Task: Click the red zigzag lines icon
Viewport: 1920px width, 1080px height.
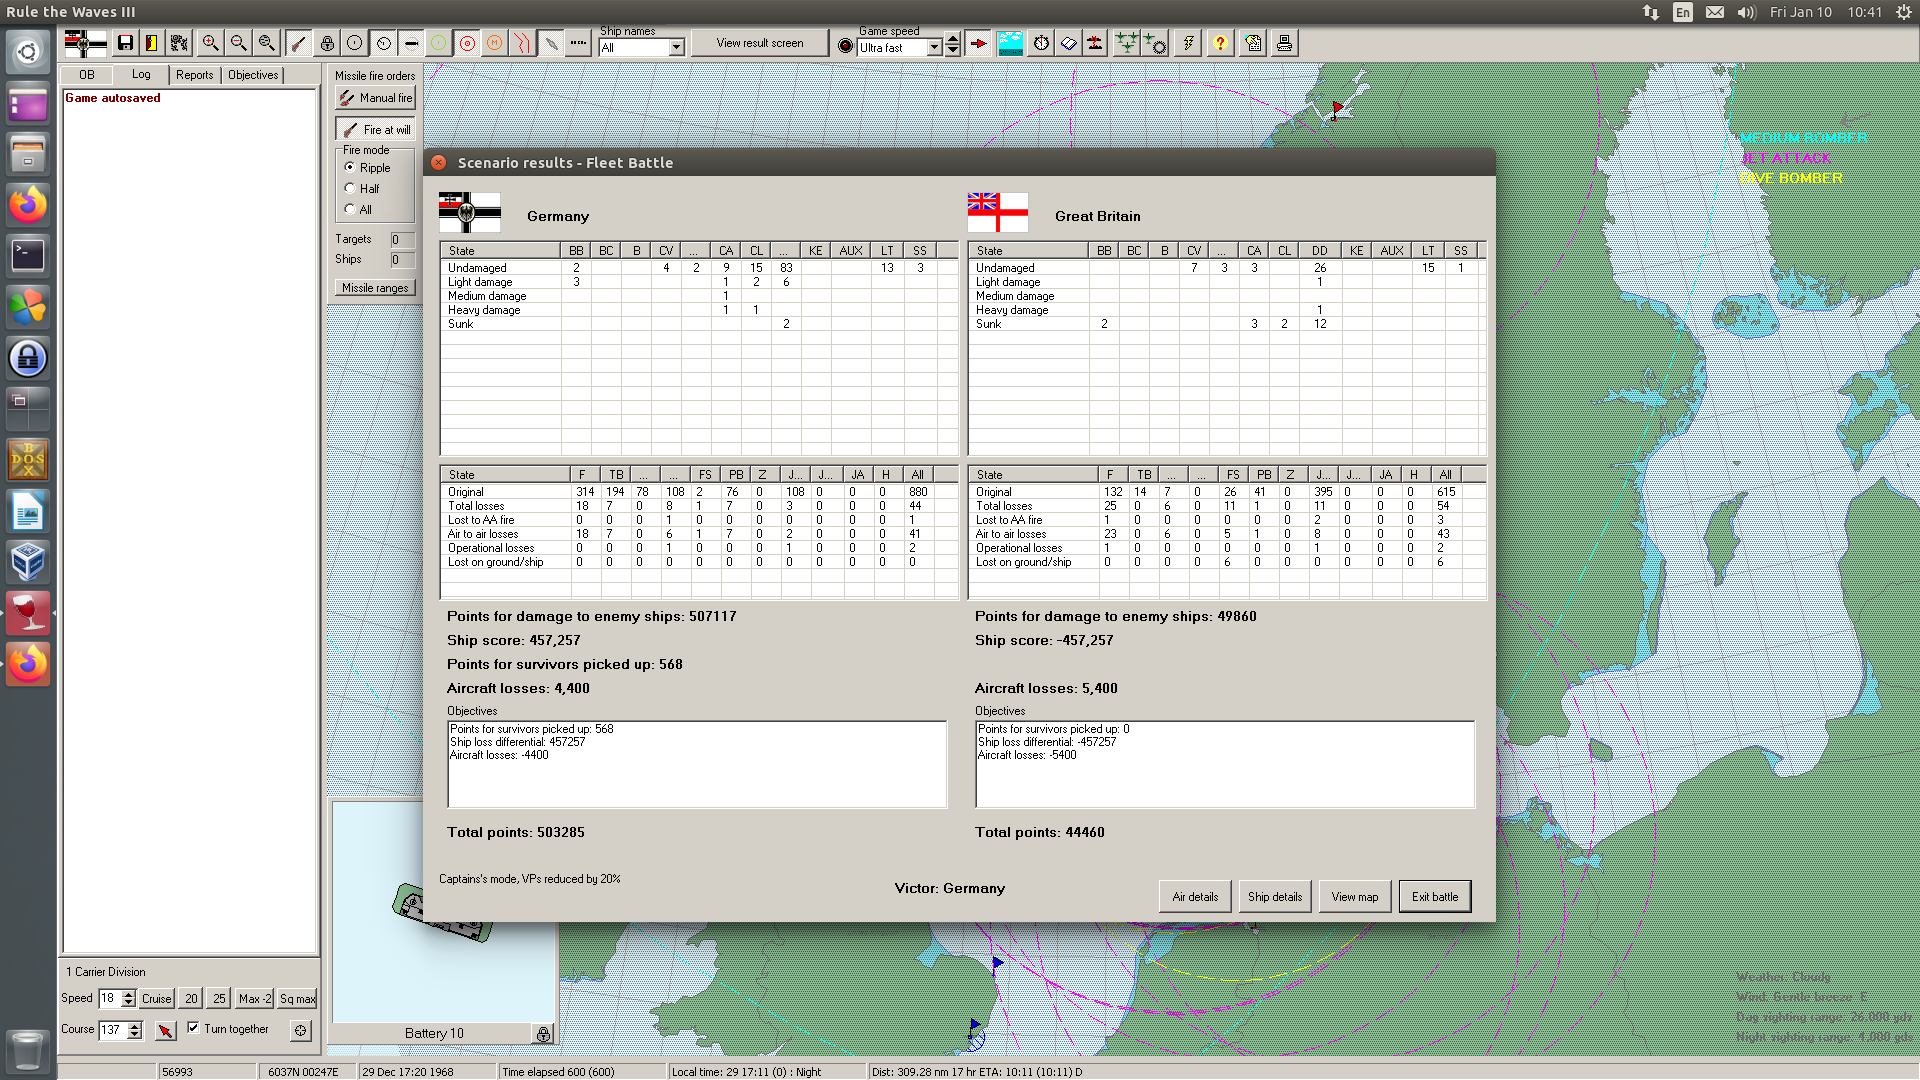Action: [x=522, y=43]
